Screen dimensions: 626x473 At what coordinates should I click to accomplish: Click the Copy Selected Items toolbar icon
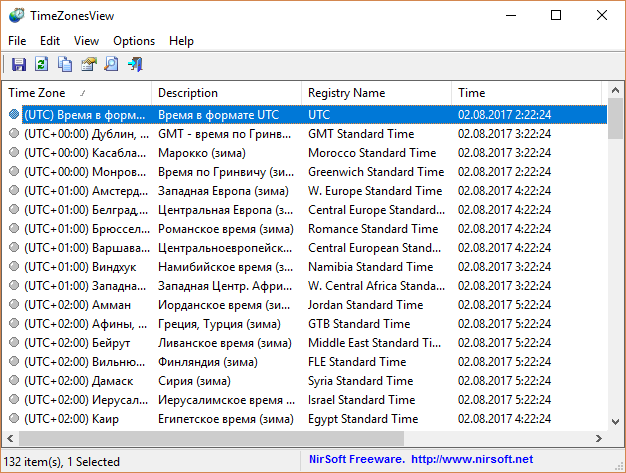click(x=65, y=64)
